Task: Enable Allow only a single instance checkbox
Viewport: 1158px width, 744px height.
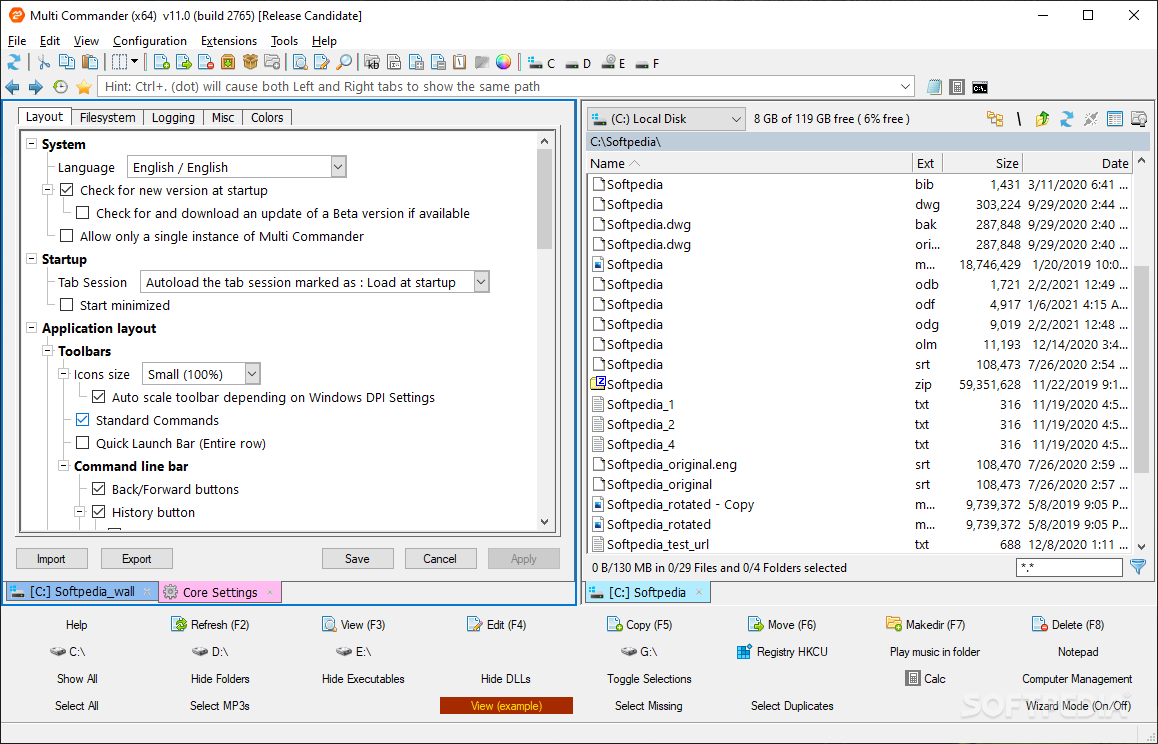Action: tap(66, 236)
